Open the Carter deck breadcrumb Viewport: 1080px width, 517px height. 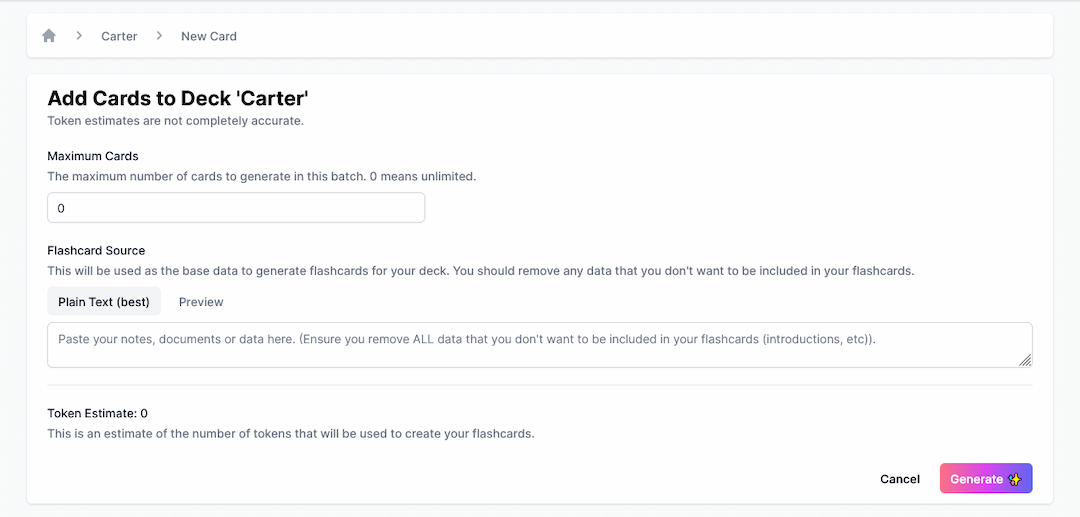pos(119,36)
